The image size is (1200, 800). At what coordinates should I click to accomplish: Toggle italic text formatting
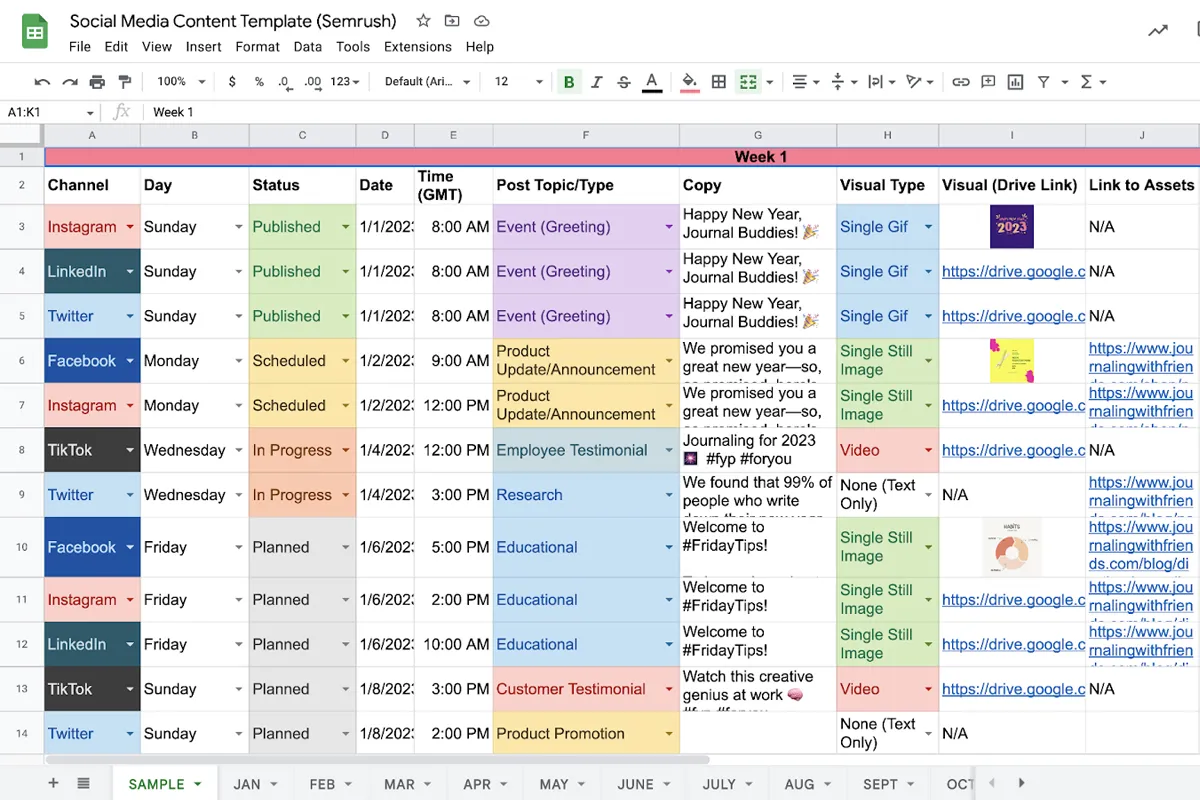pos(597,82)
